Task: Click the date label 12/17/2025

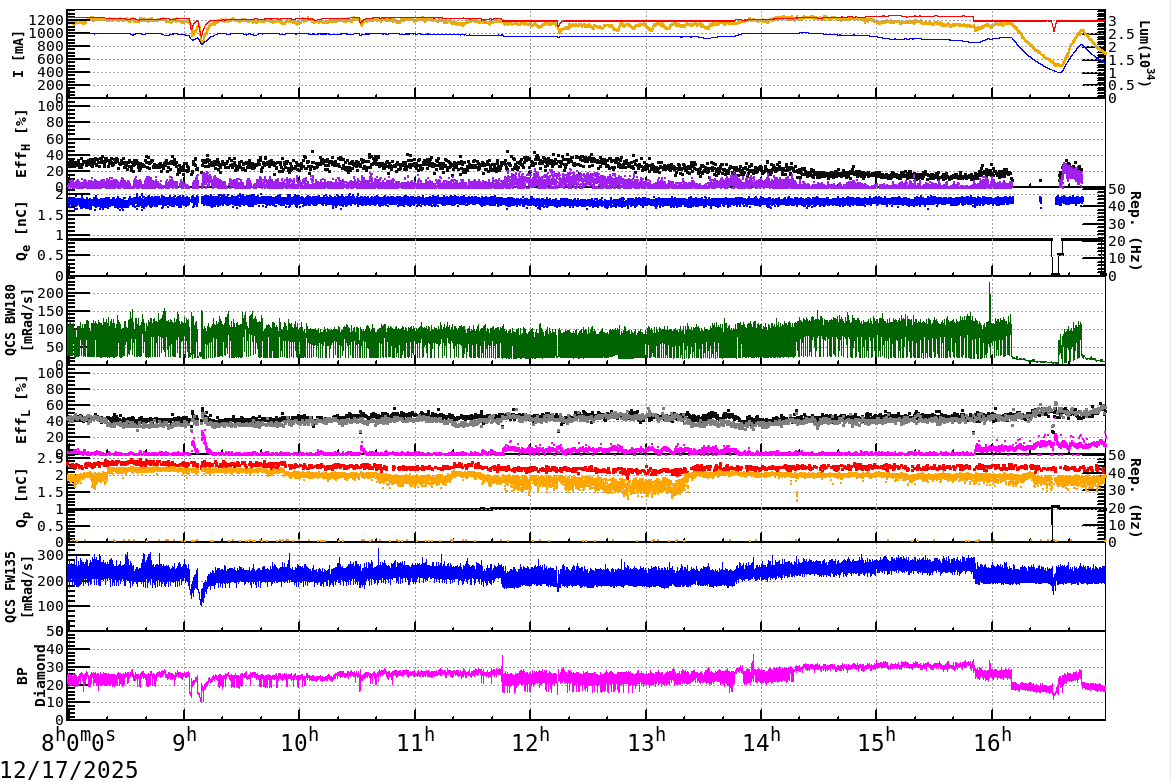Action: pyautogui.click(x=68, y=768)
